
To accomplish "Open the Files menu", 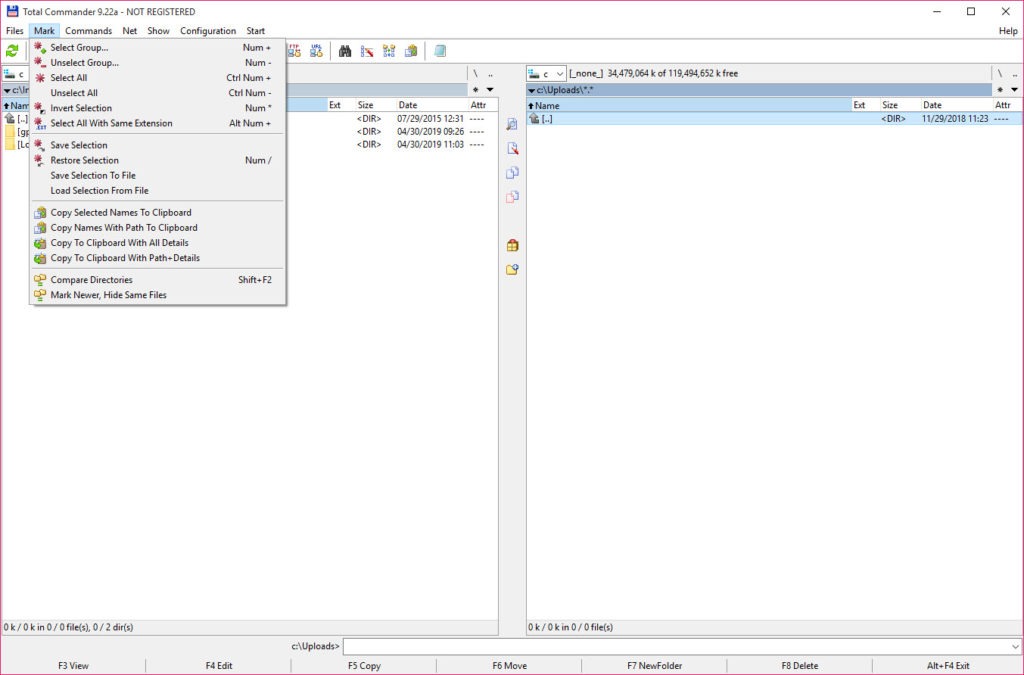I will [14, 31].
